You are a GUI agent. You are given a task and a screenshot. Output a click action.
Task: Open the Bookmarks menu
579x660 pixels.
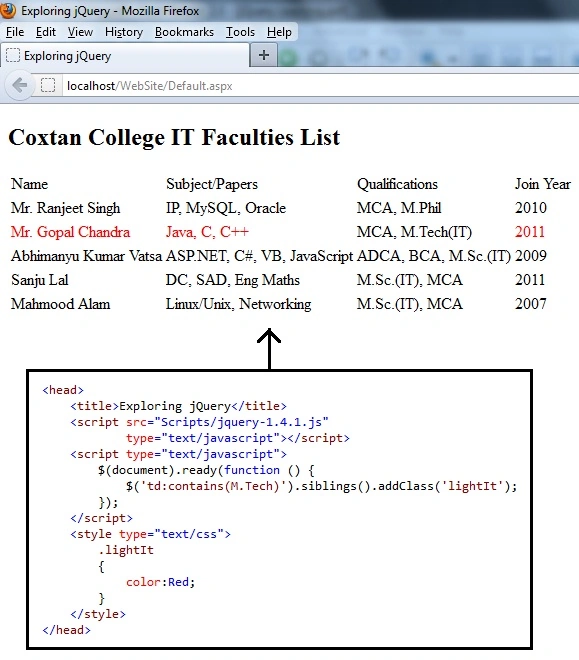(x=184, y=32)
